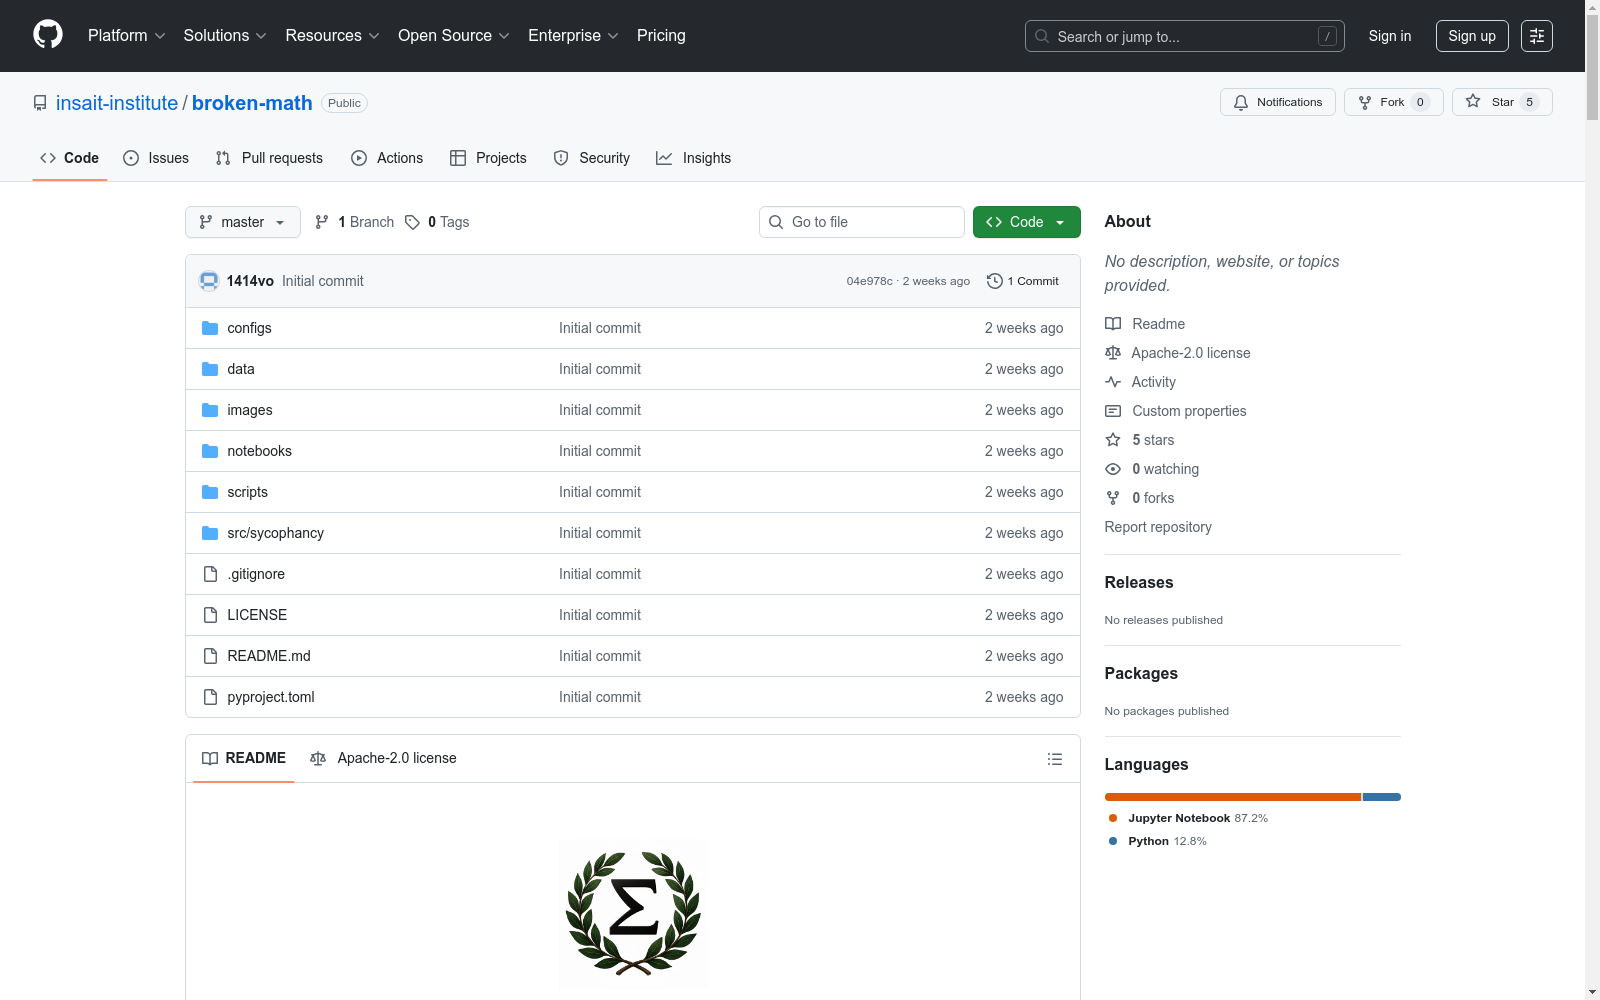Click the Notifications bell button

1277,102
